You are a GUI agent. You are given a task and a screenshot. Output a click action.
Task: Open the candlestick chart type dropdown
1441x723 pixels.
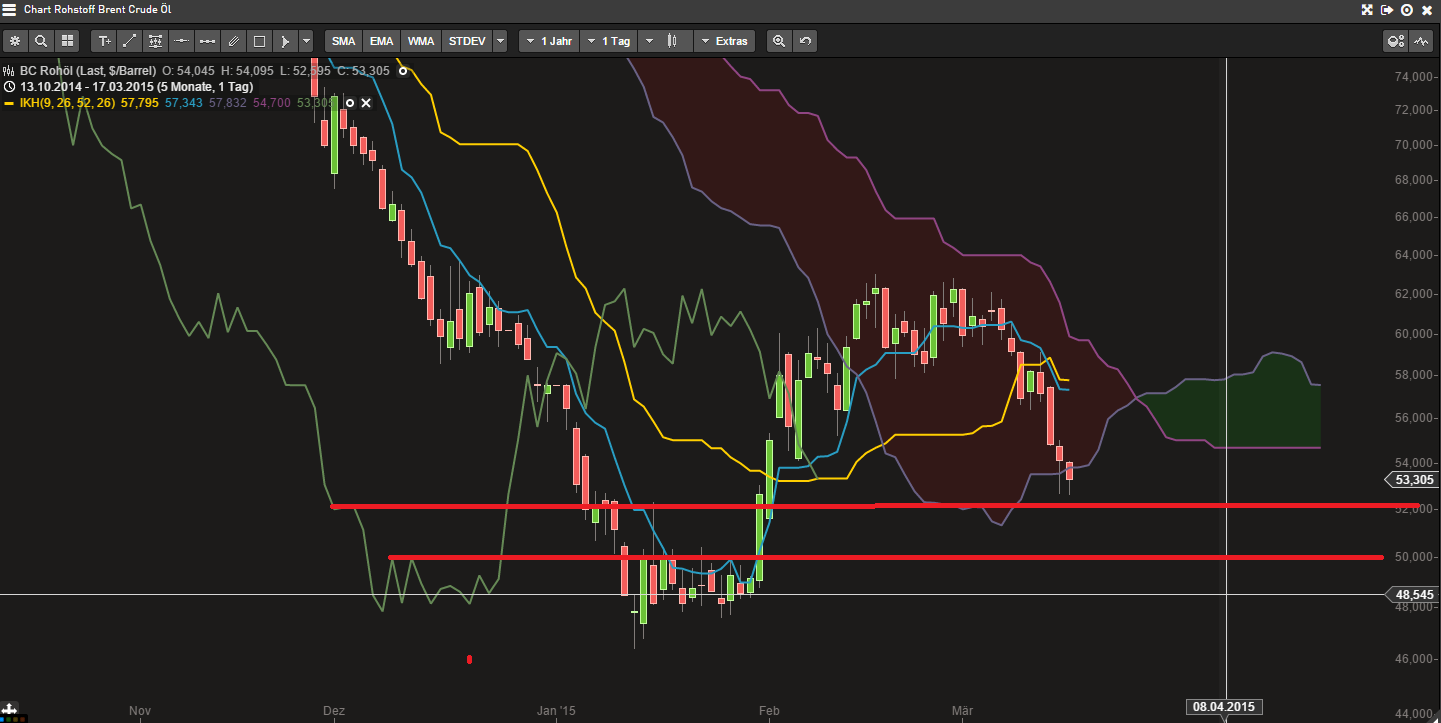point(665,41)
